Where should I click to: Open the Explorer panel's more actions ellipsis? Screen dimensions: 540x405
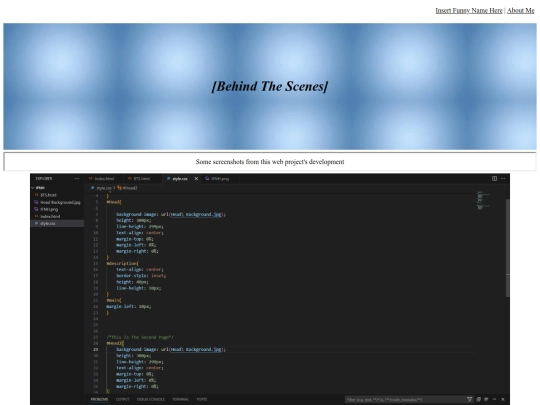(77, 178)
